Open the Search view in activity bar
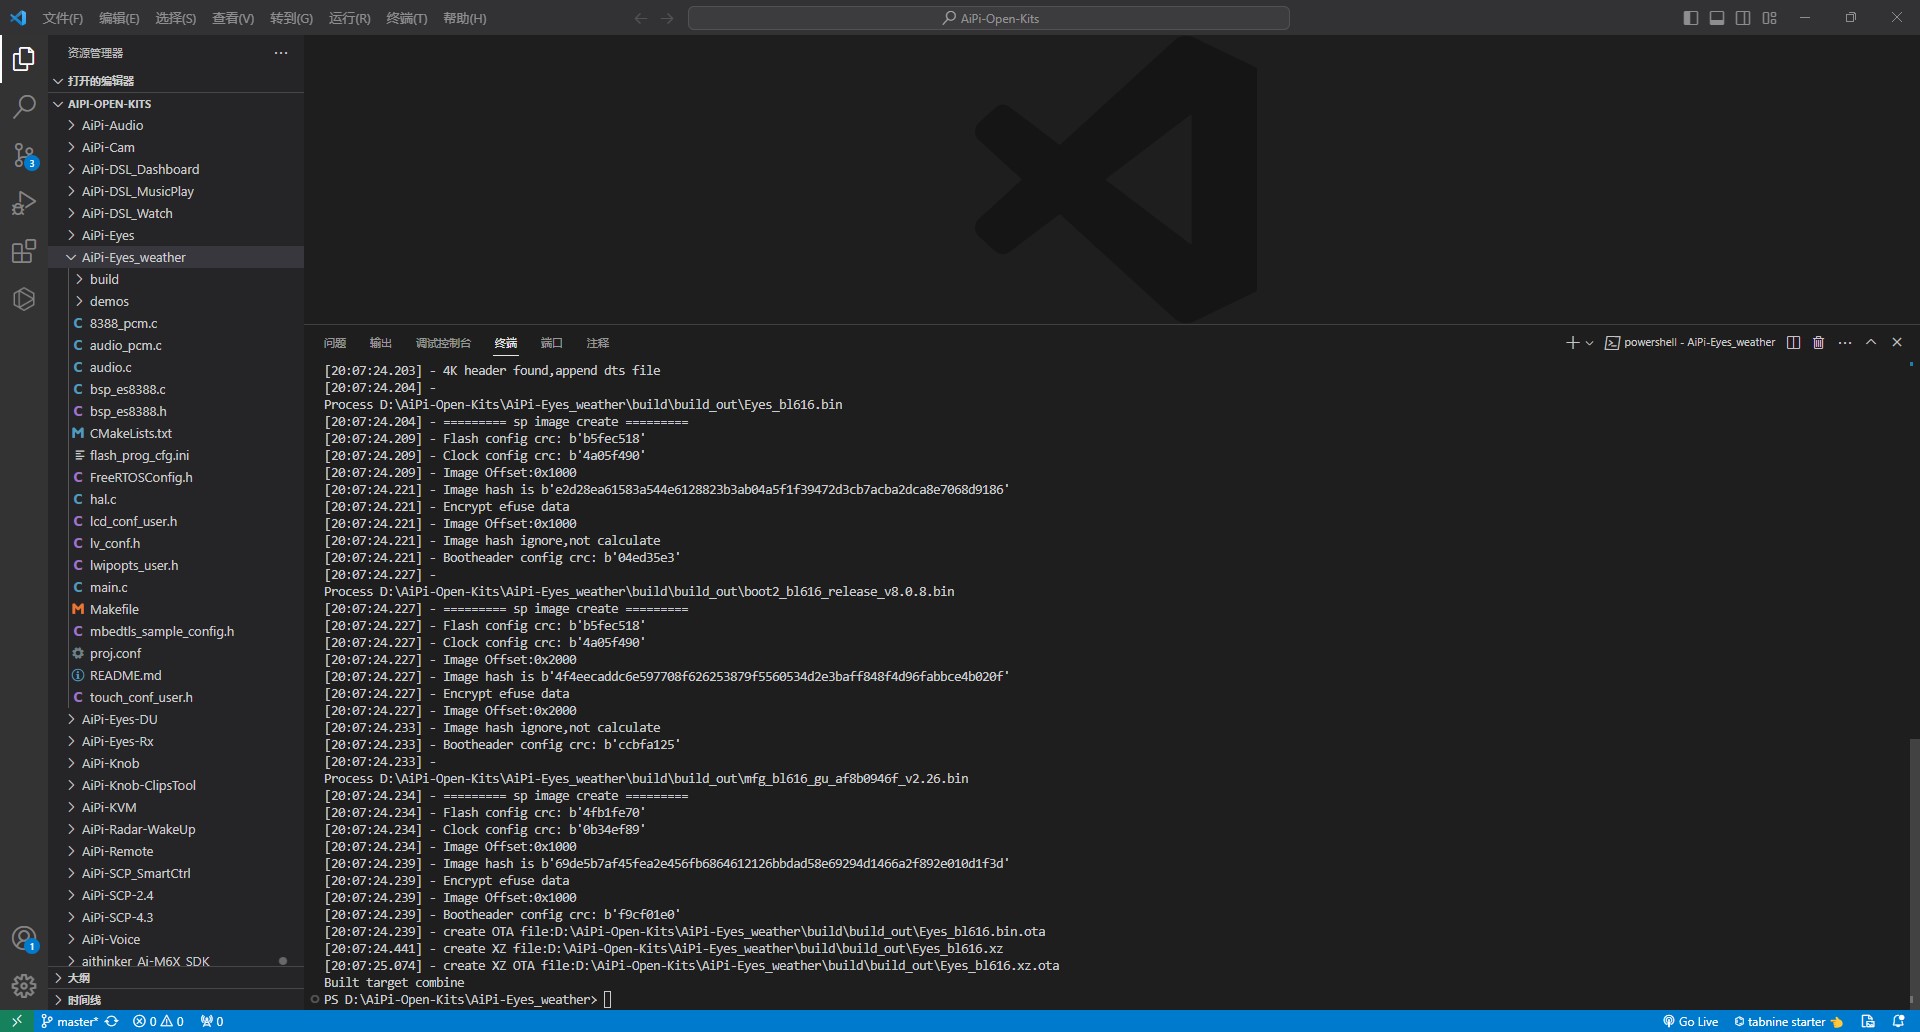 point(24,107)
